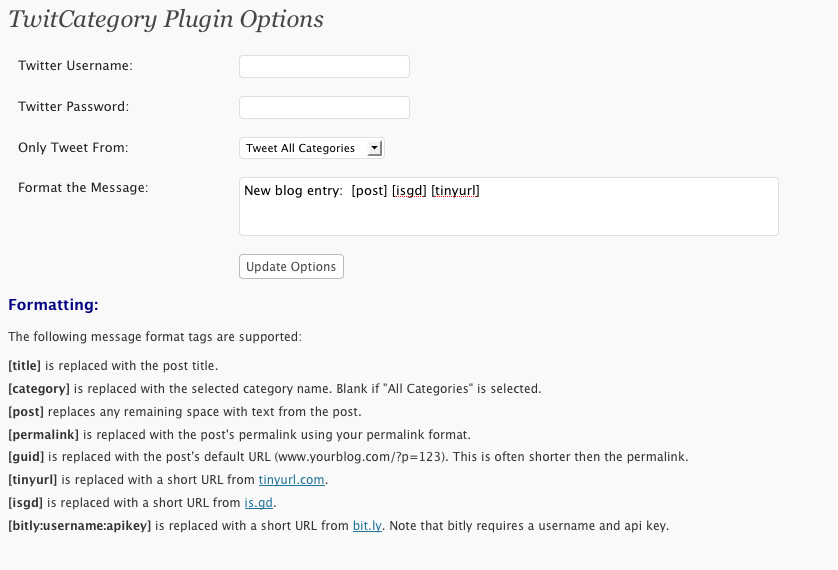Click the Update Options button
The height and width of the screenshot is (570, 838).
(x=291, y=267)
